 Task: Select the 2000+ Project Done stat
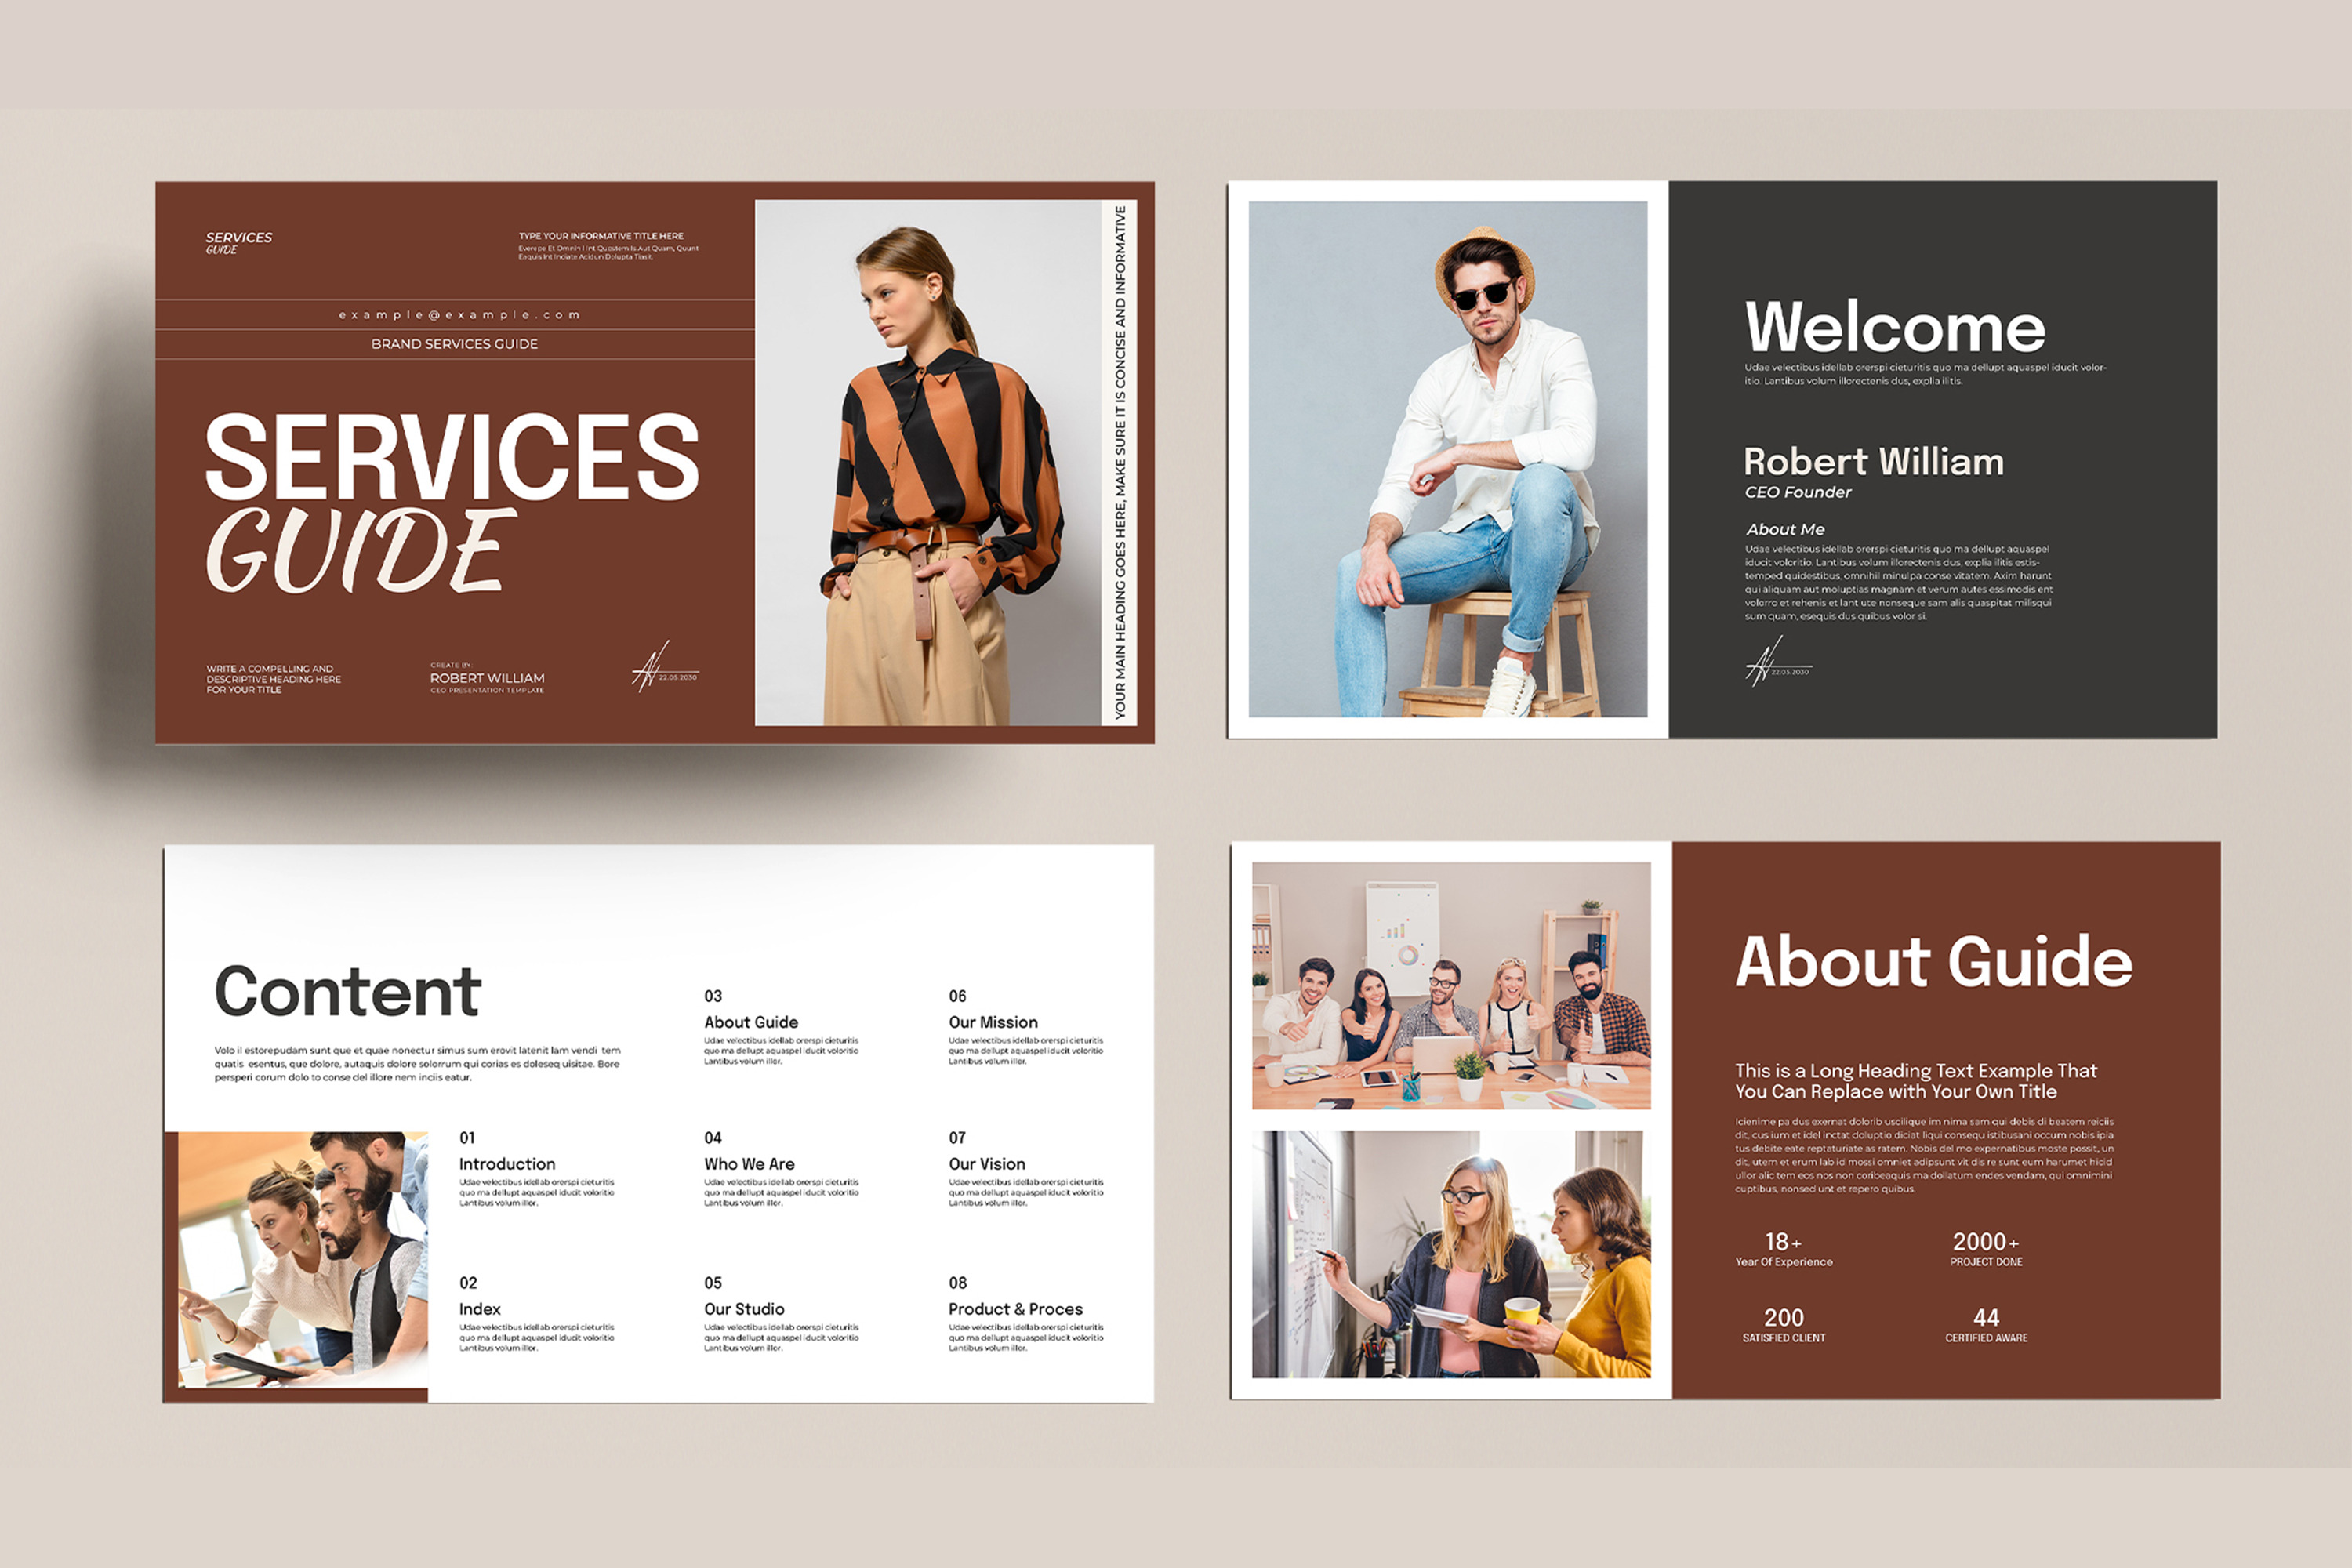(x=1986, y=1249)
